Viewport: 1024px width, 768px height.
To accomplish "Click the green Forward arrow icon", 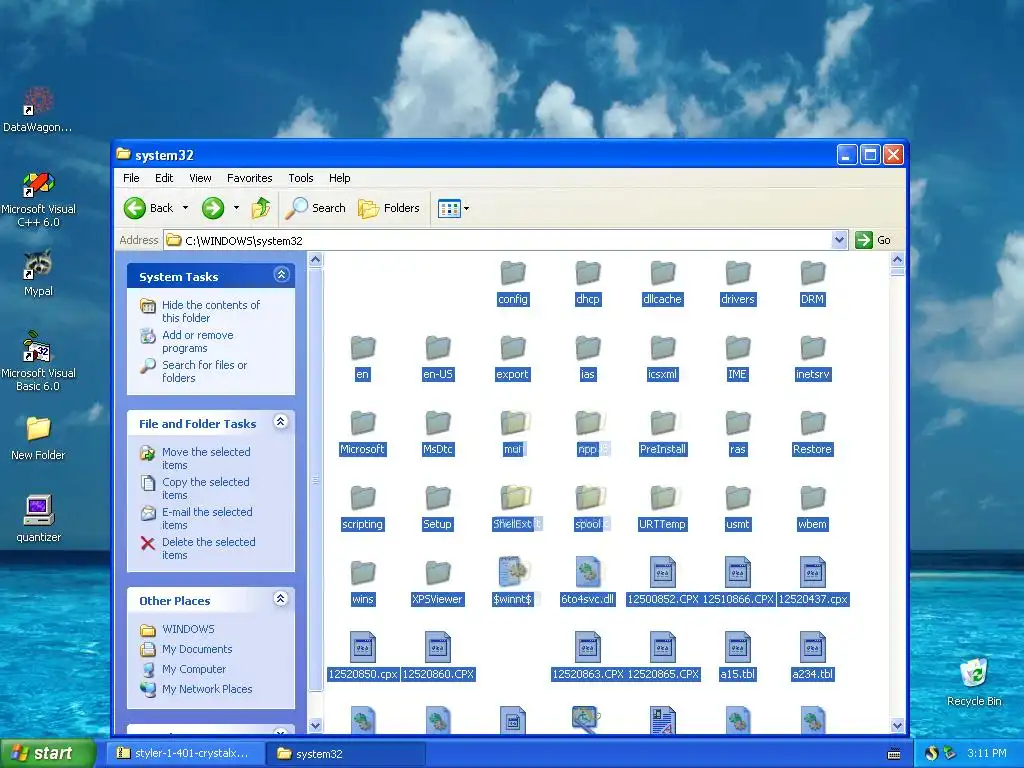I will point(212,208).
